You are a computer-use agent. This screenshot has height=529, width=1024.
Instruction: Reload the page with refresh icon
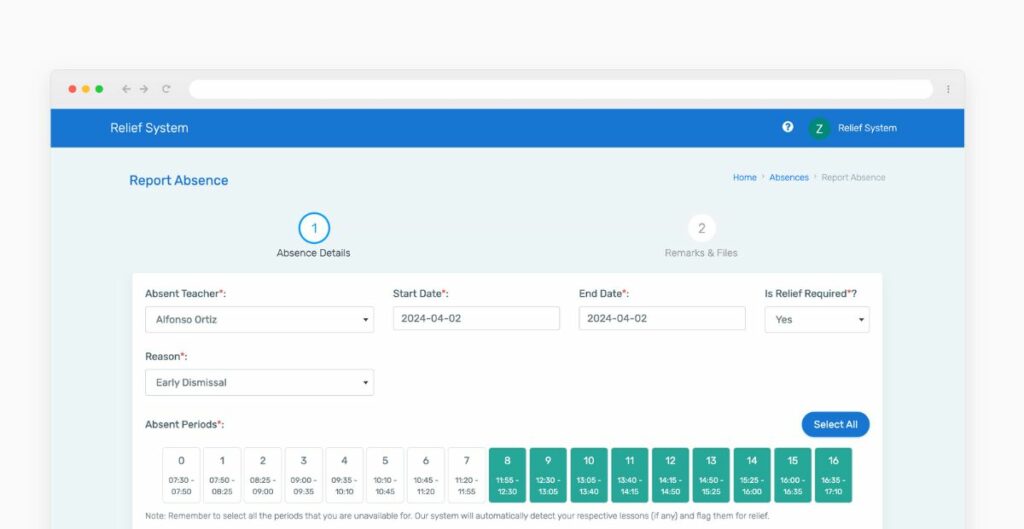166,89
